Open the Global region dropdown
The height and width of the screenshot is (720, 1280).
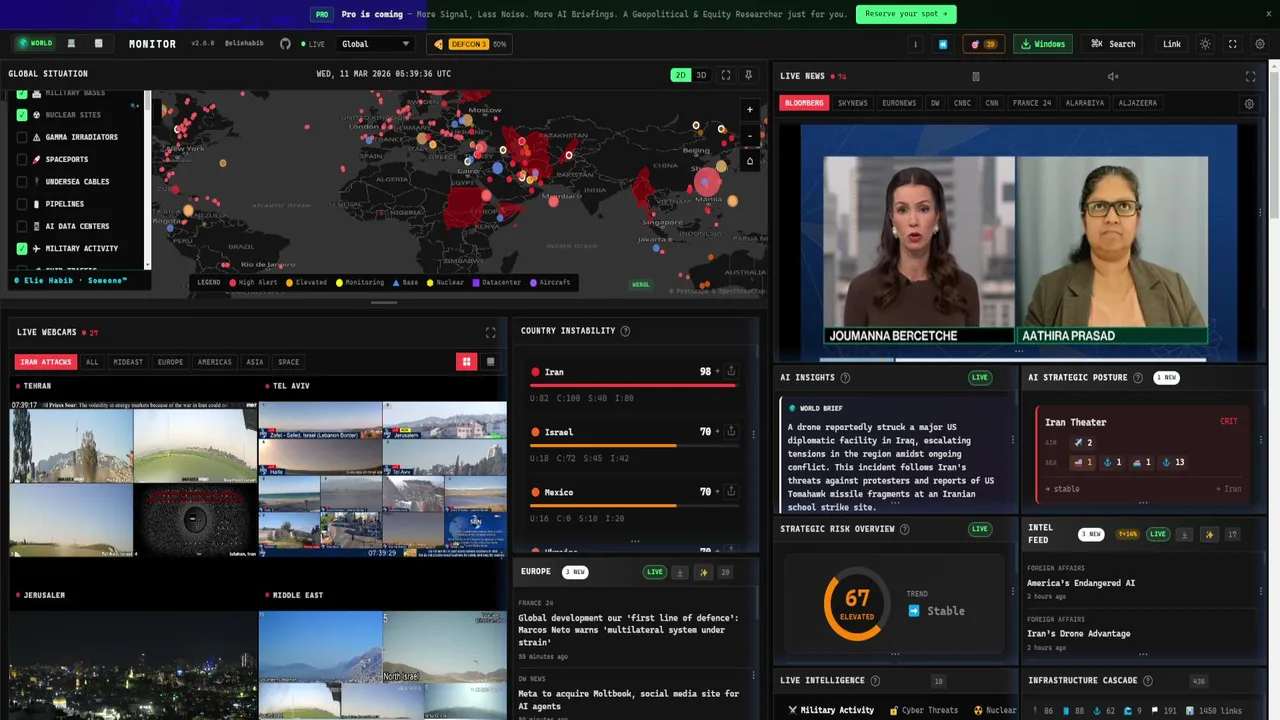[x=375, y=44]
